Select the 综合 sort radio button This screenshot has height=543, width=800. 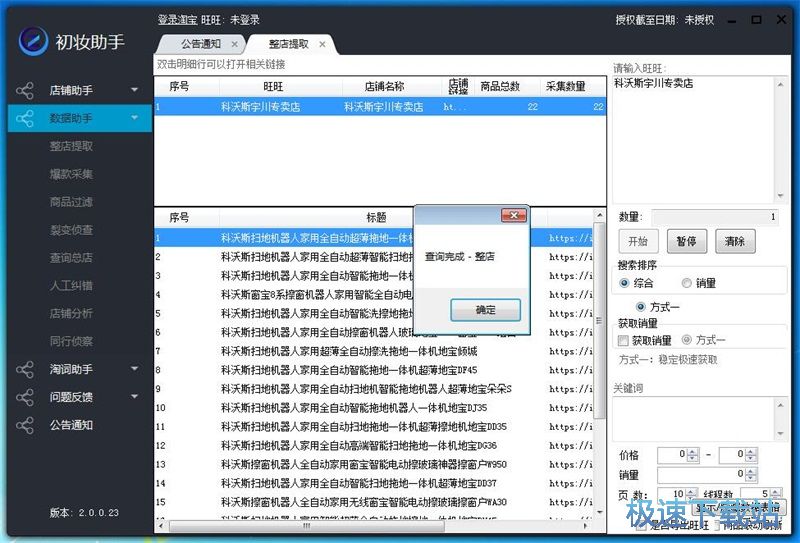click(624, 283)
